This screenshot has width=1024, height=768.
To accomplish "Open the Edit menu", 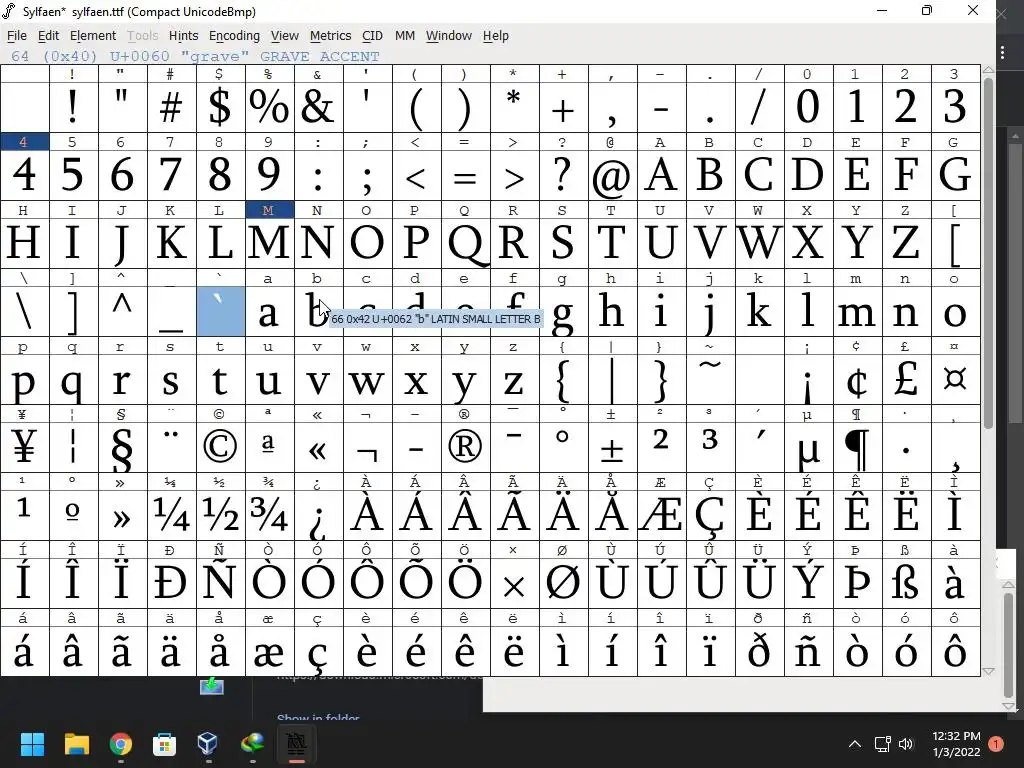I will pyautogui.click(x=48, y=36).
